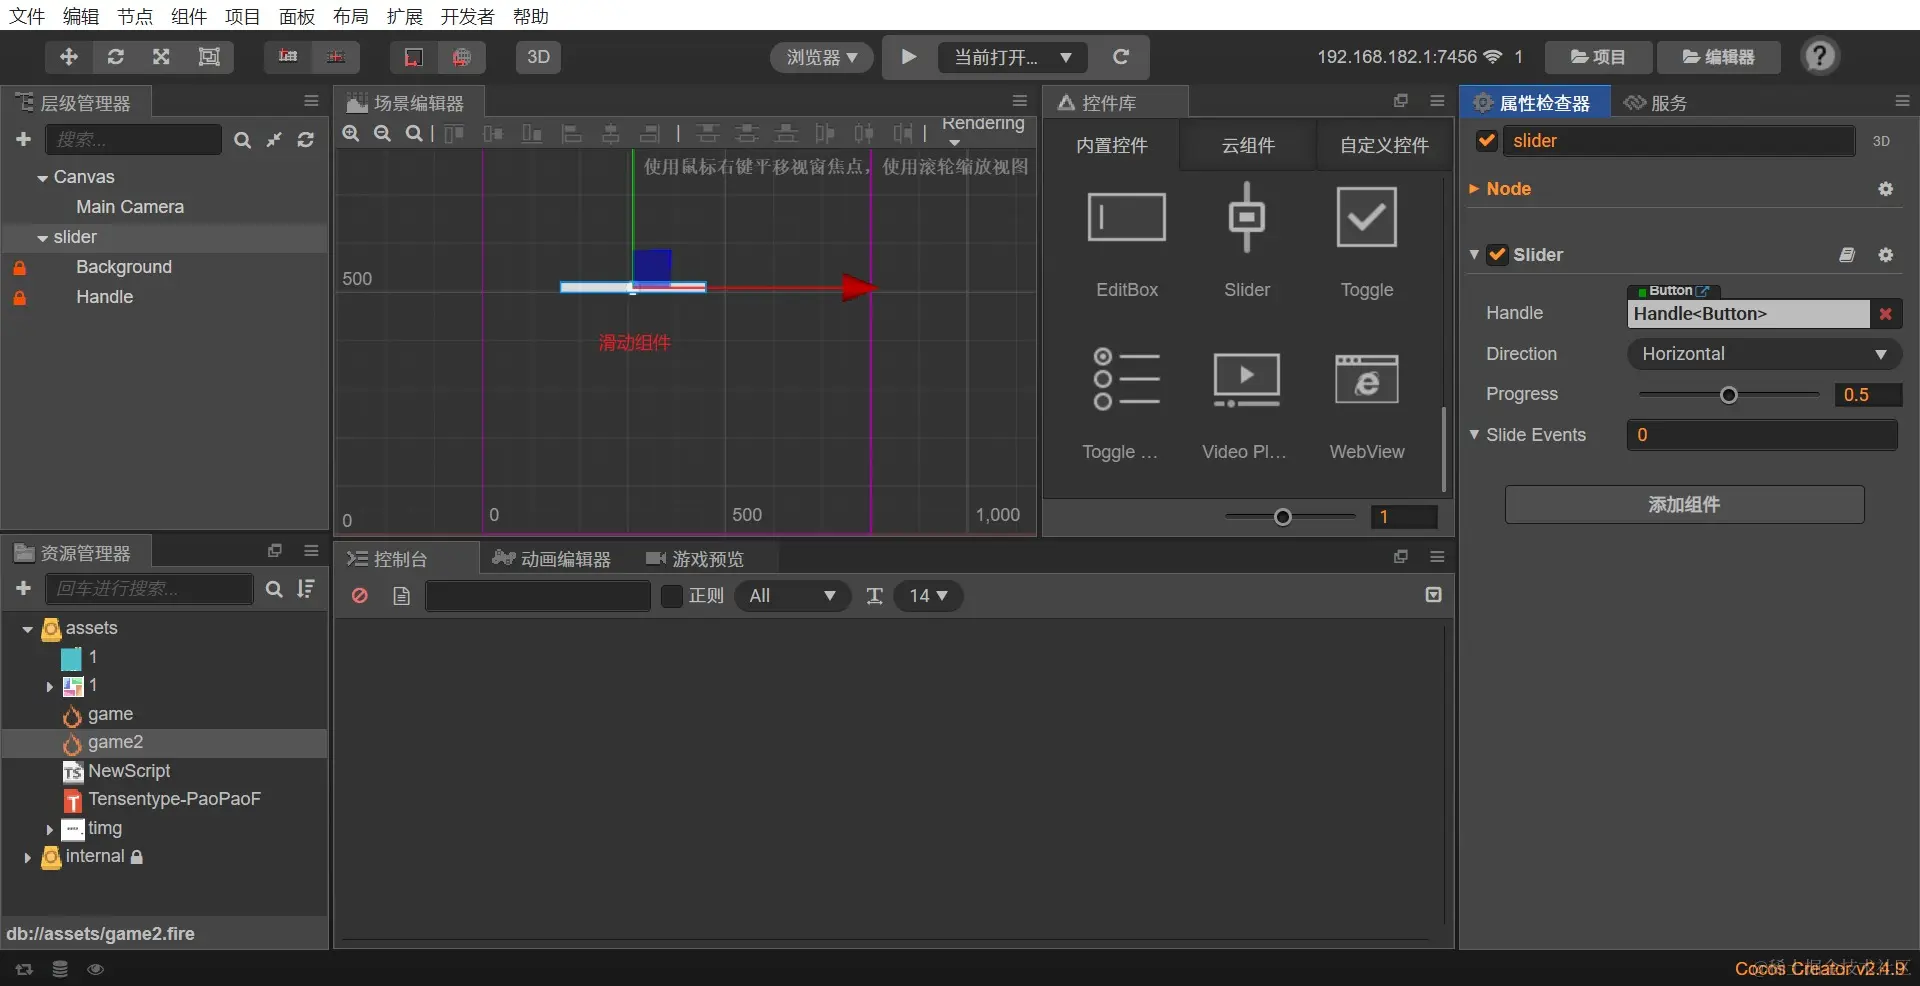The image size is (1920, 986).
Task: Click the hierarchy search field
Action: click(x=134, y=139)
